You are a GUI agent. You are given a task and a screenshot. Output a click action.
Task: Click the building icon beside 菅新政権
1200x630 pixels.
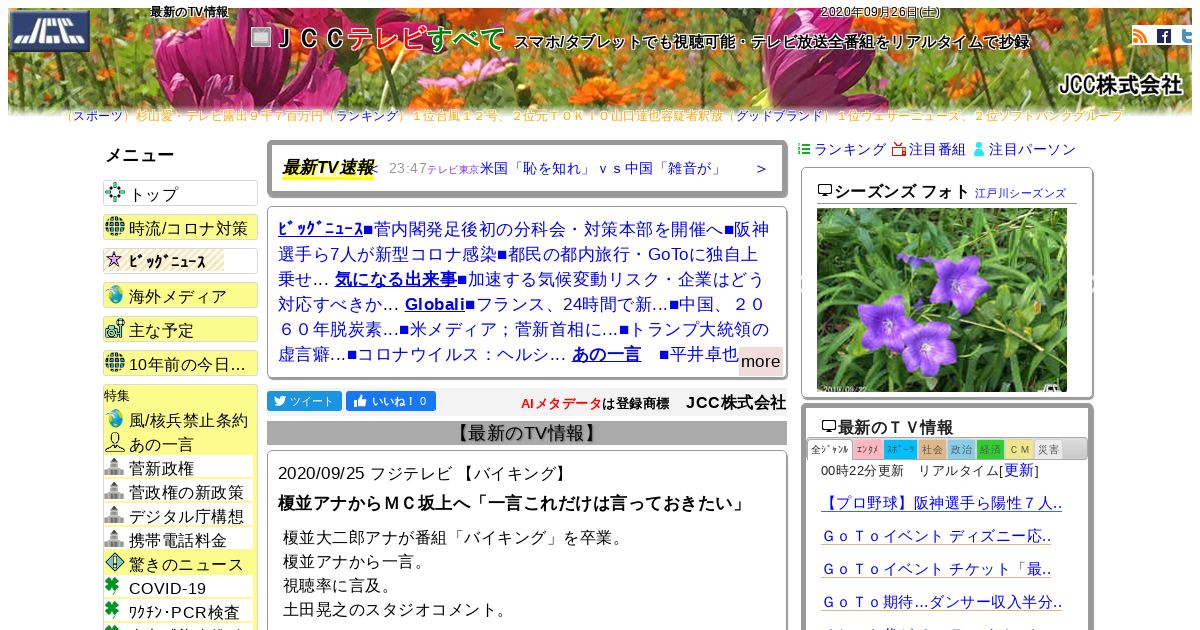tap(114, 467)
